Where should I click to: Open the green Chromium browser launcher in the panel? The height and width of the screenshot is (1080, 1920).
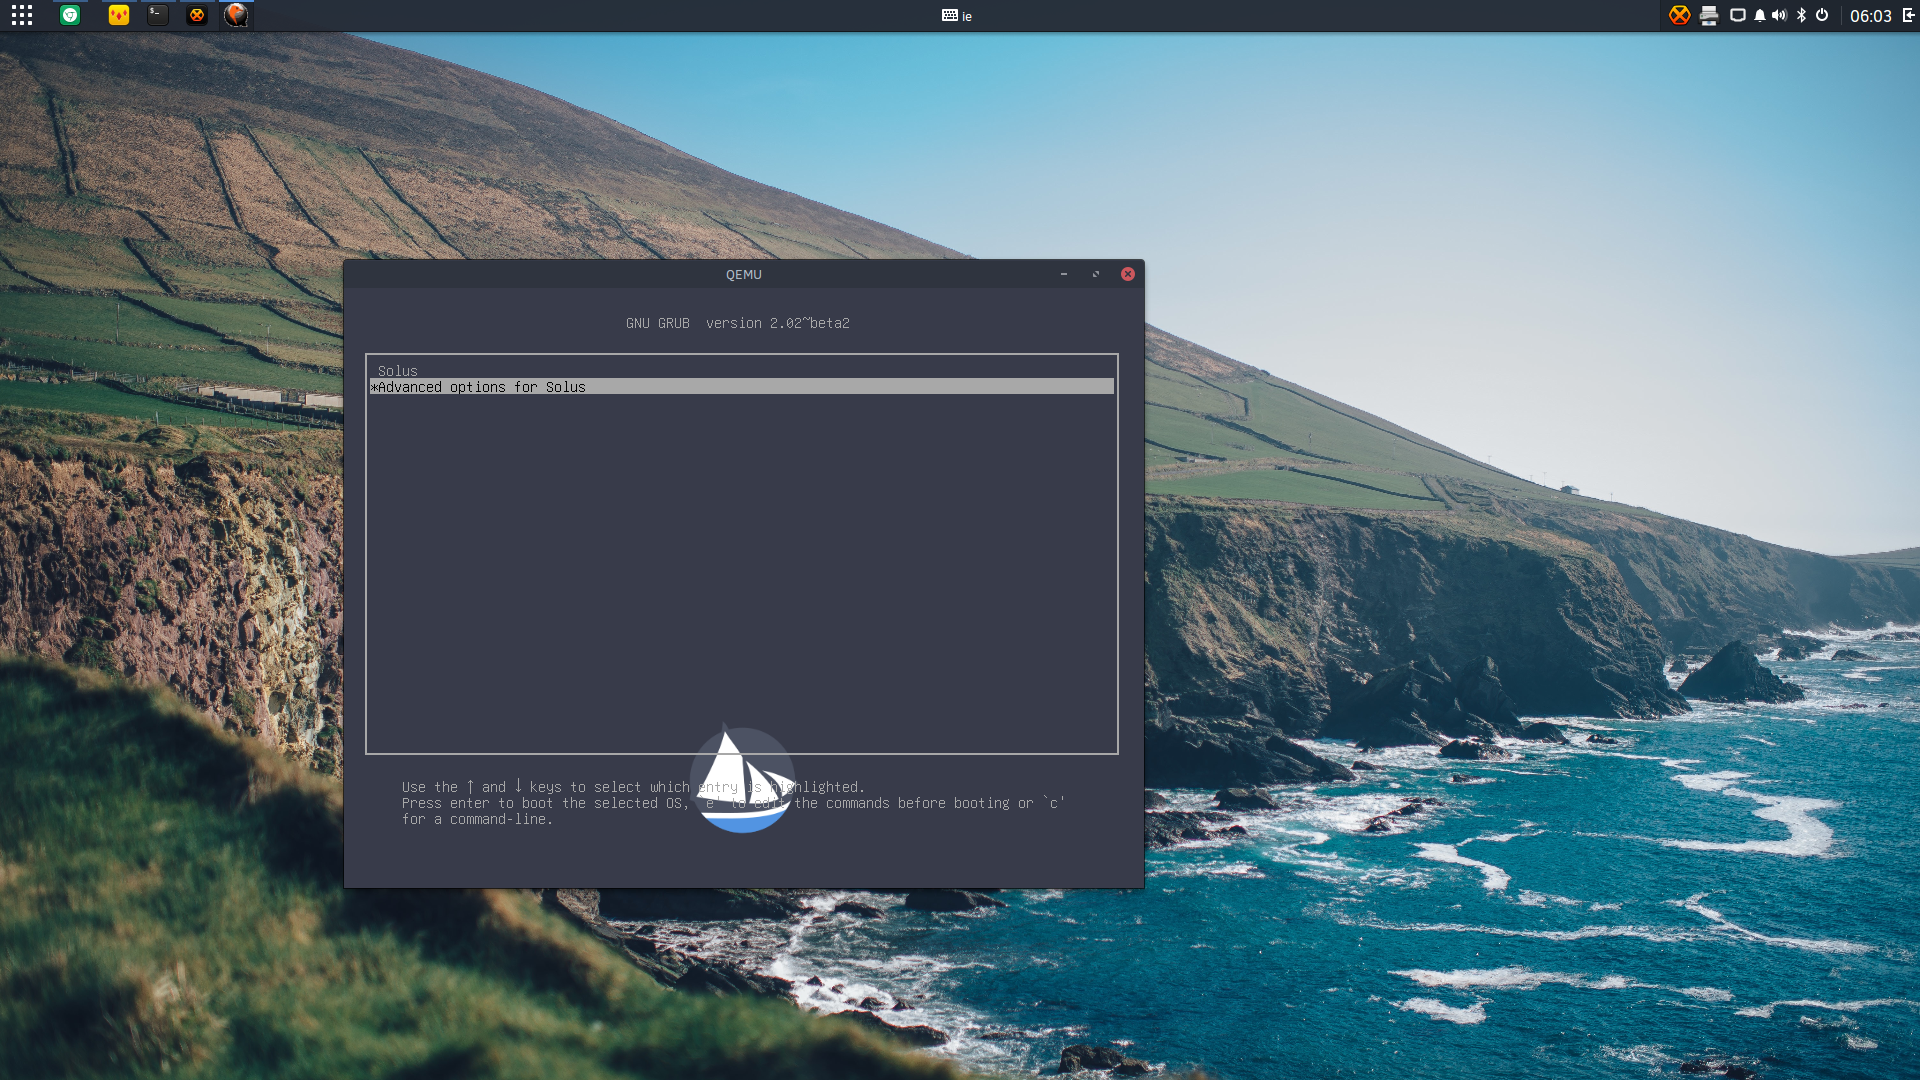point(70,15)
